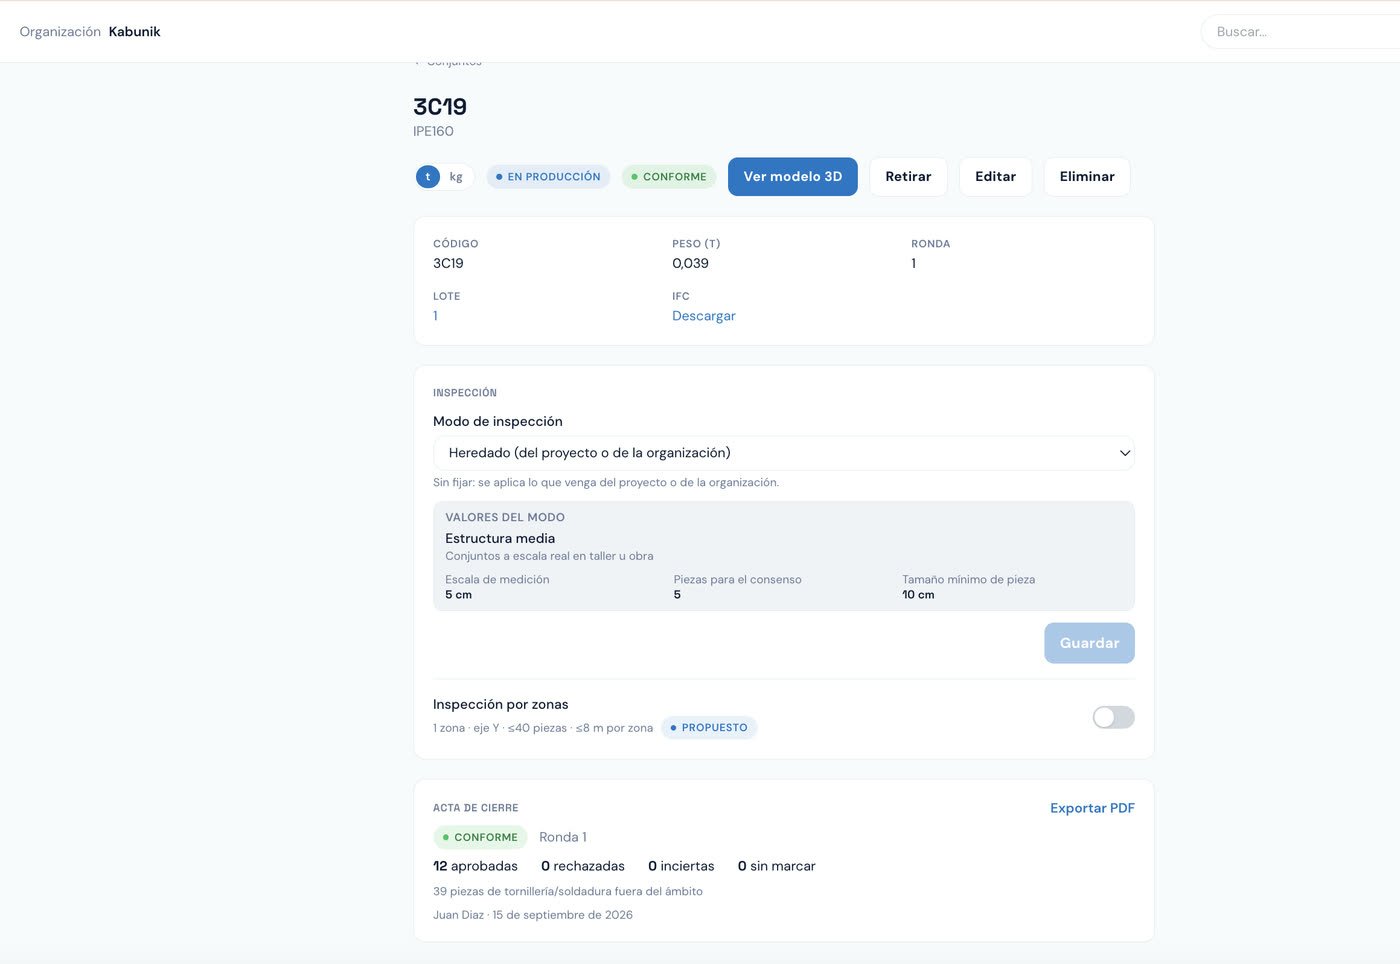Click the 'Sin fijar' helper text
The image size is (1400, 964).
[606, 483]
